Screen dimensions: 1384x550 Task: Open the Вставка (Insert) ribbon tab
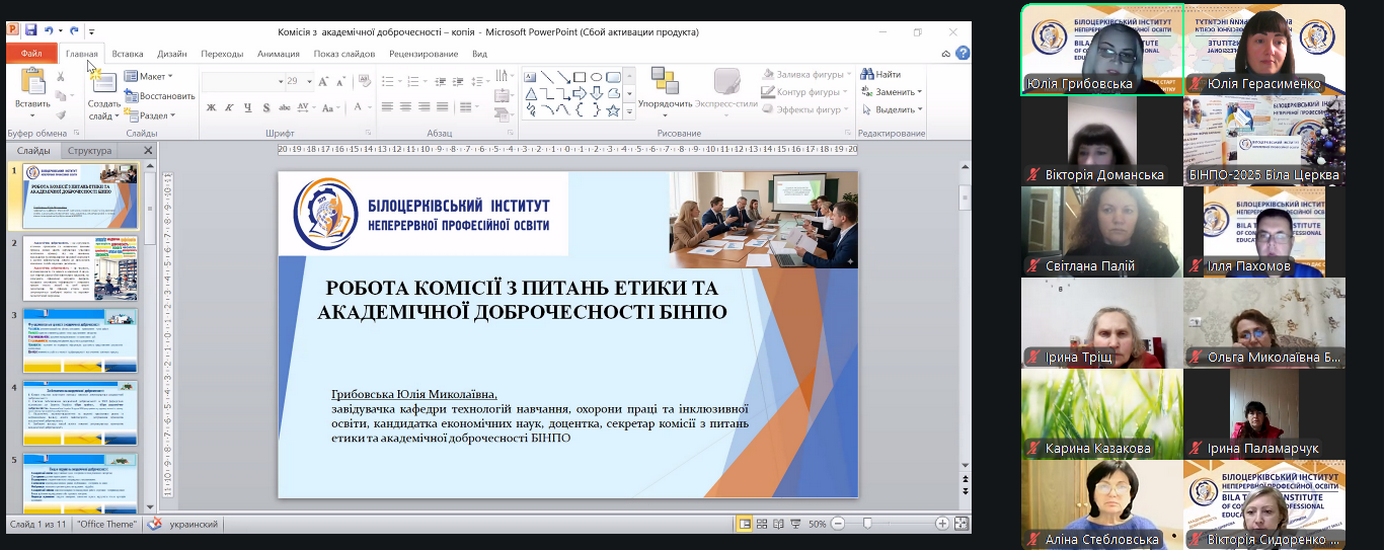point(127,54)
